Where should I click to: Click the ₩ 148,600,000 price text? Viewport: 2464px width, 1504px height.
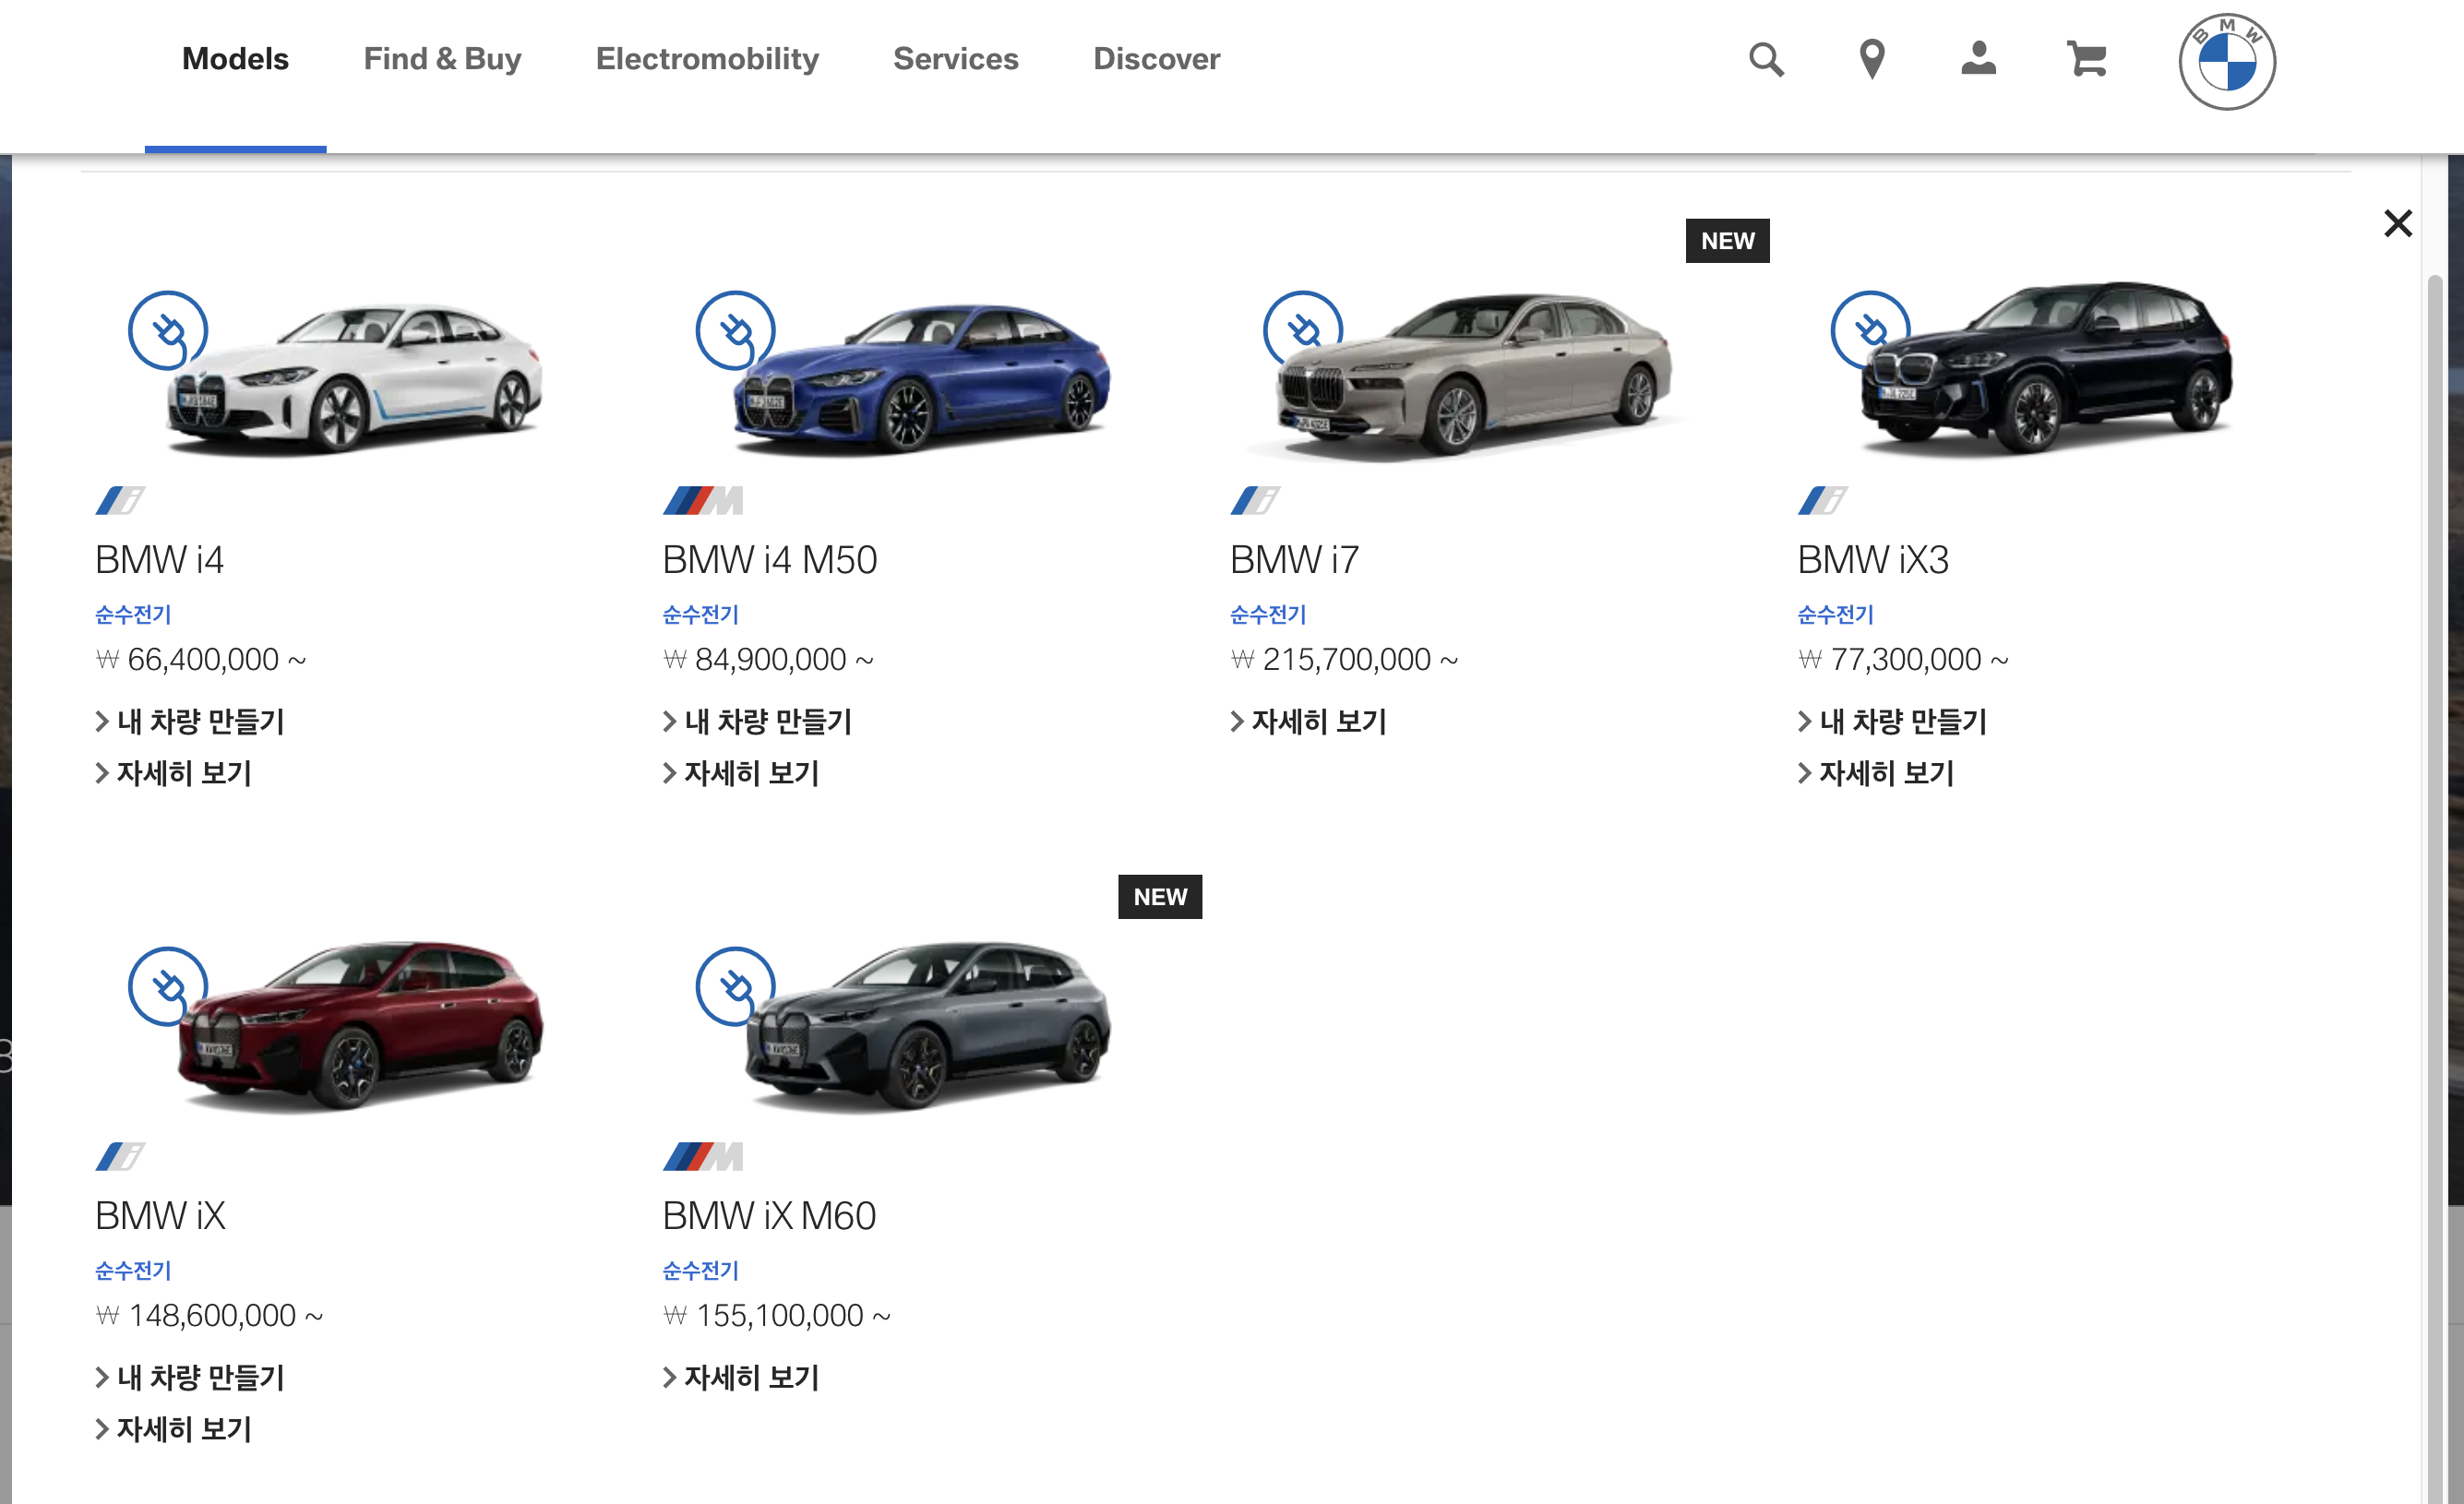[x=209, y=1316]
